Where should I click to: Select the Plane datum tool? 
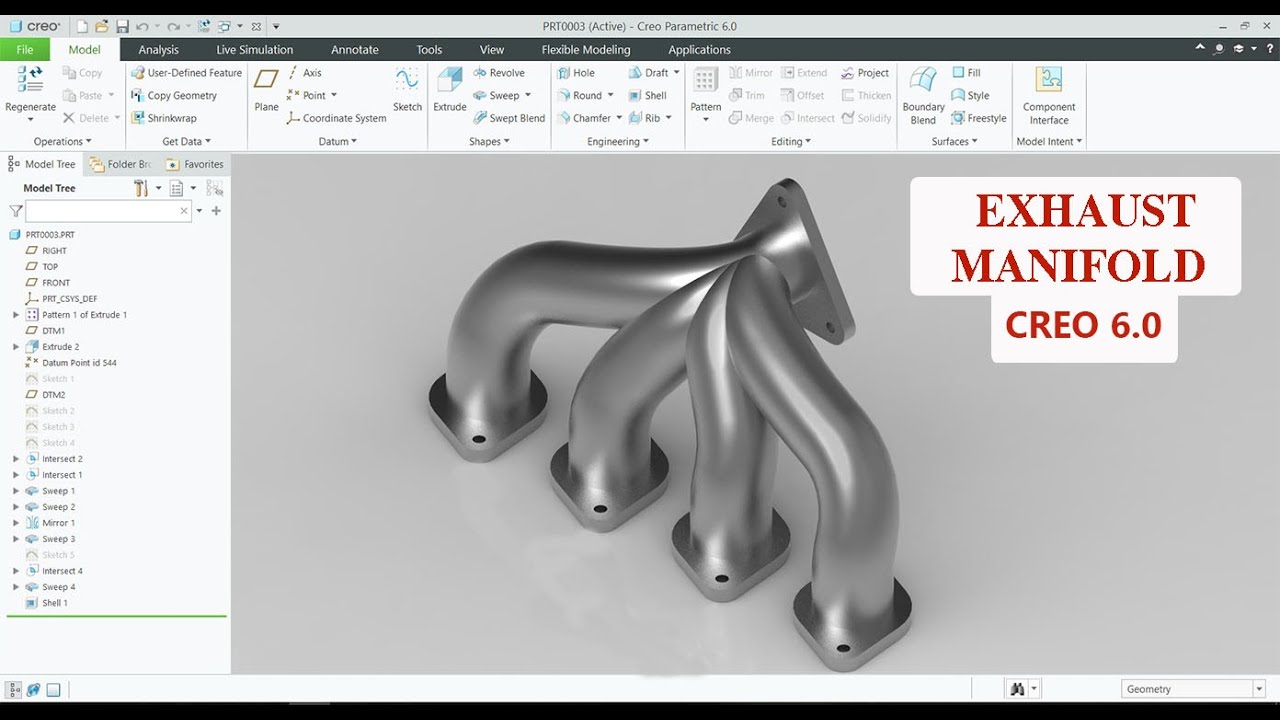click(266, 90)
